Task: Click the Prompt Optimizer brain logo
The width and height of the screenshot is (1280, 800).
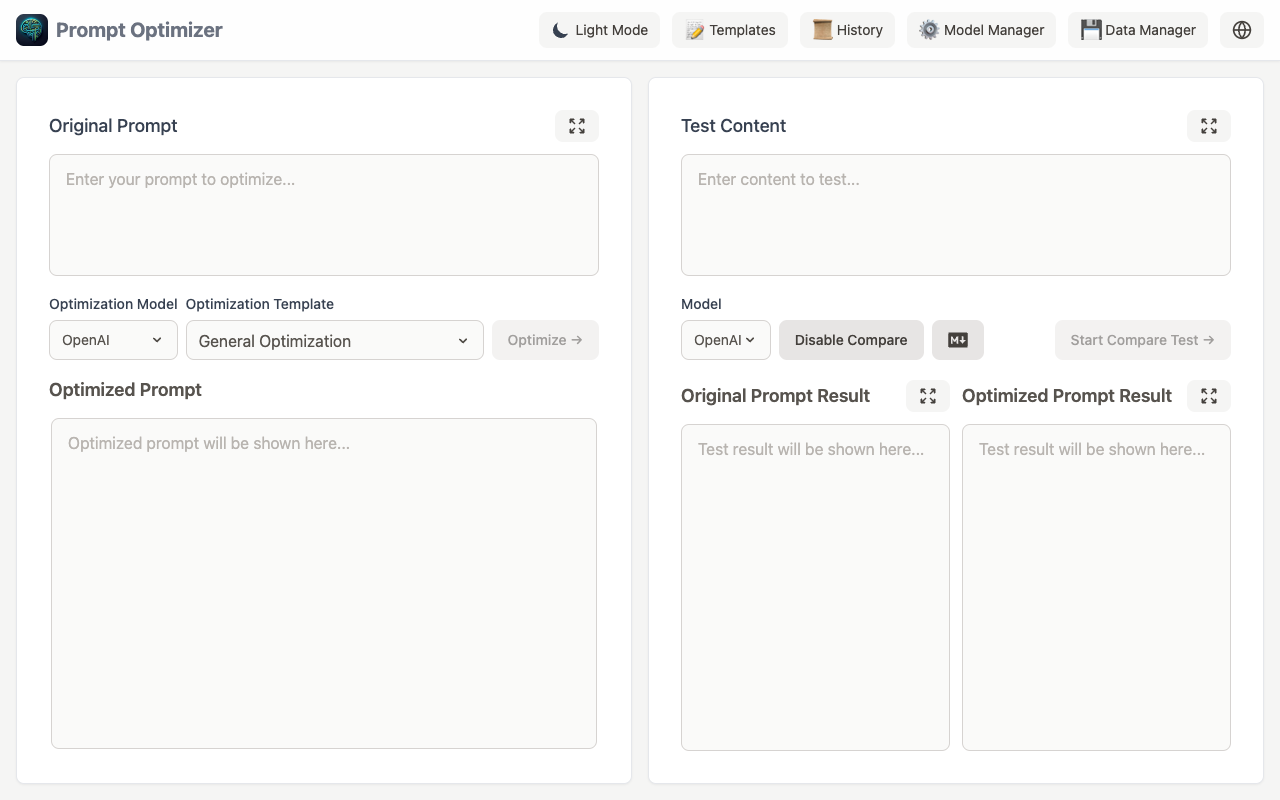Action: 30,30
